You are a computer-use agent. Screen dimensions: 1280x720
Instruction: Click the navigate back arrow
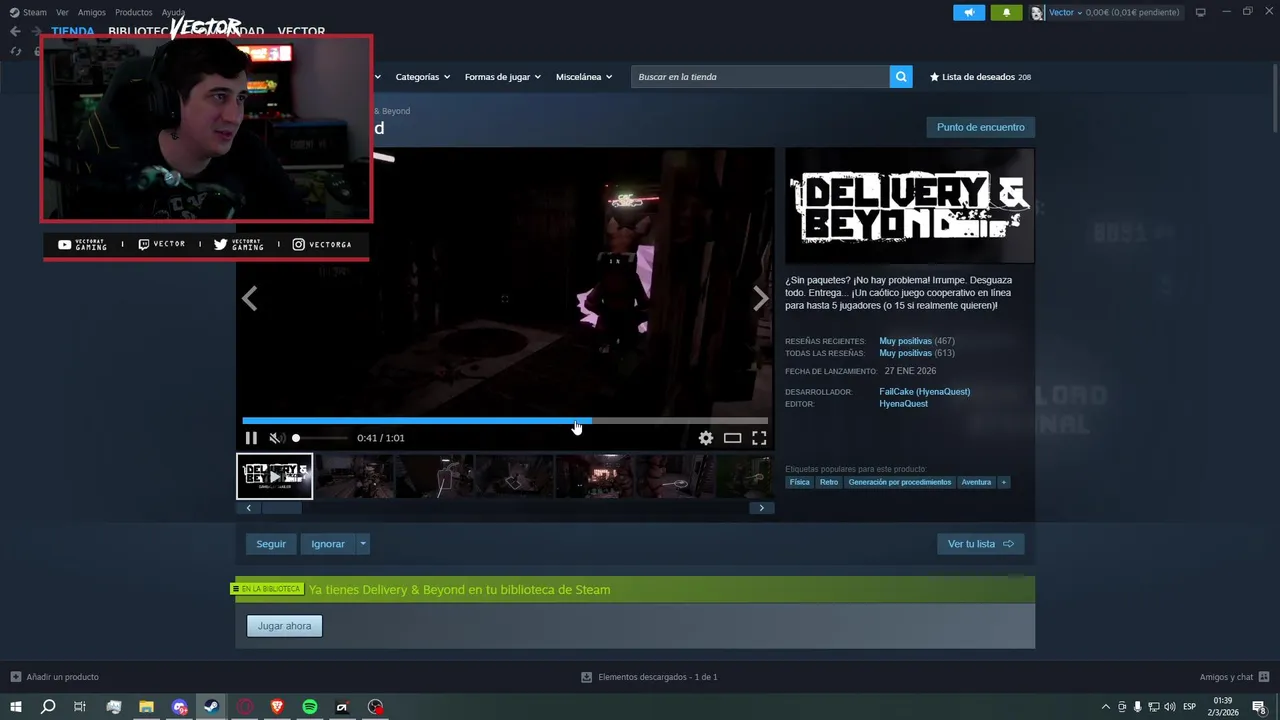tap(15, 31)
